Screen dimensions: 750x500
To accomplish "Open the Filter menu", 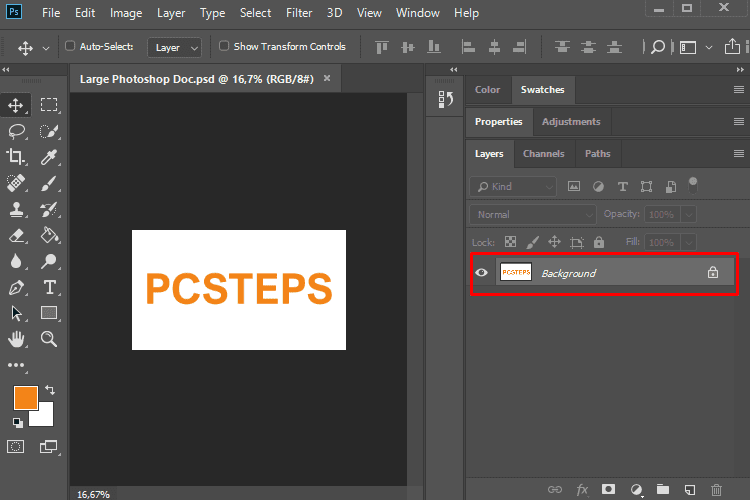I will pyautogui.click(x=299, y=13).
